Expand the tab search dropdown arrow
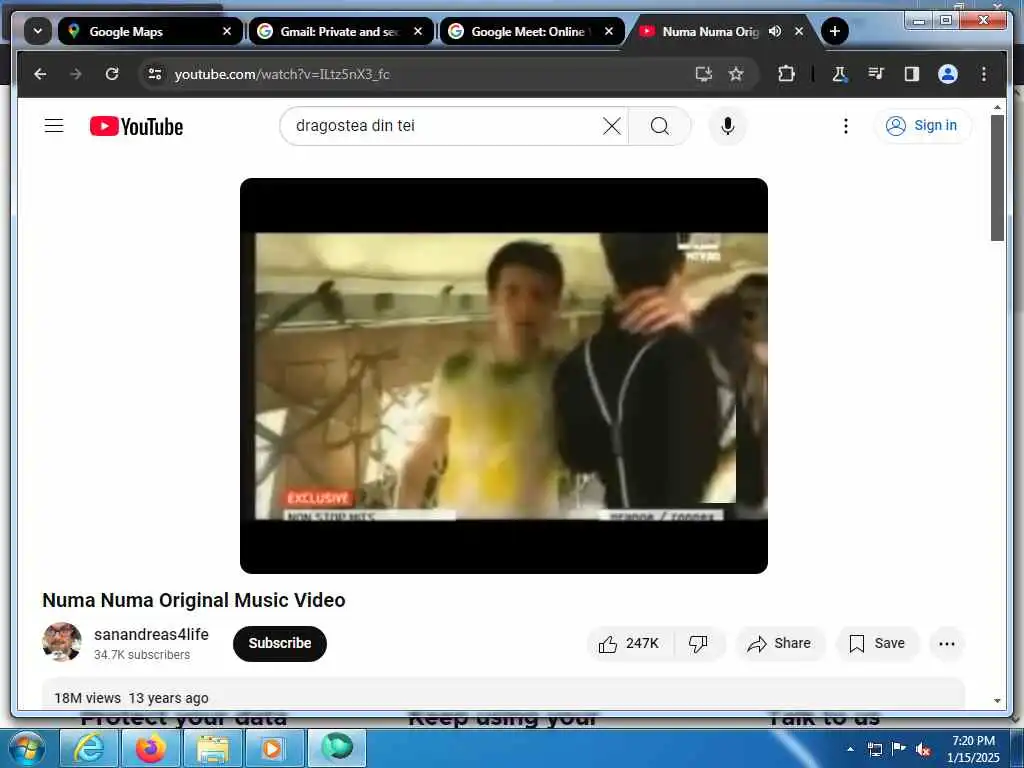Screen dimensions: 1024x768 pos(38,31)
